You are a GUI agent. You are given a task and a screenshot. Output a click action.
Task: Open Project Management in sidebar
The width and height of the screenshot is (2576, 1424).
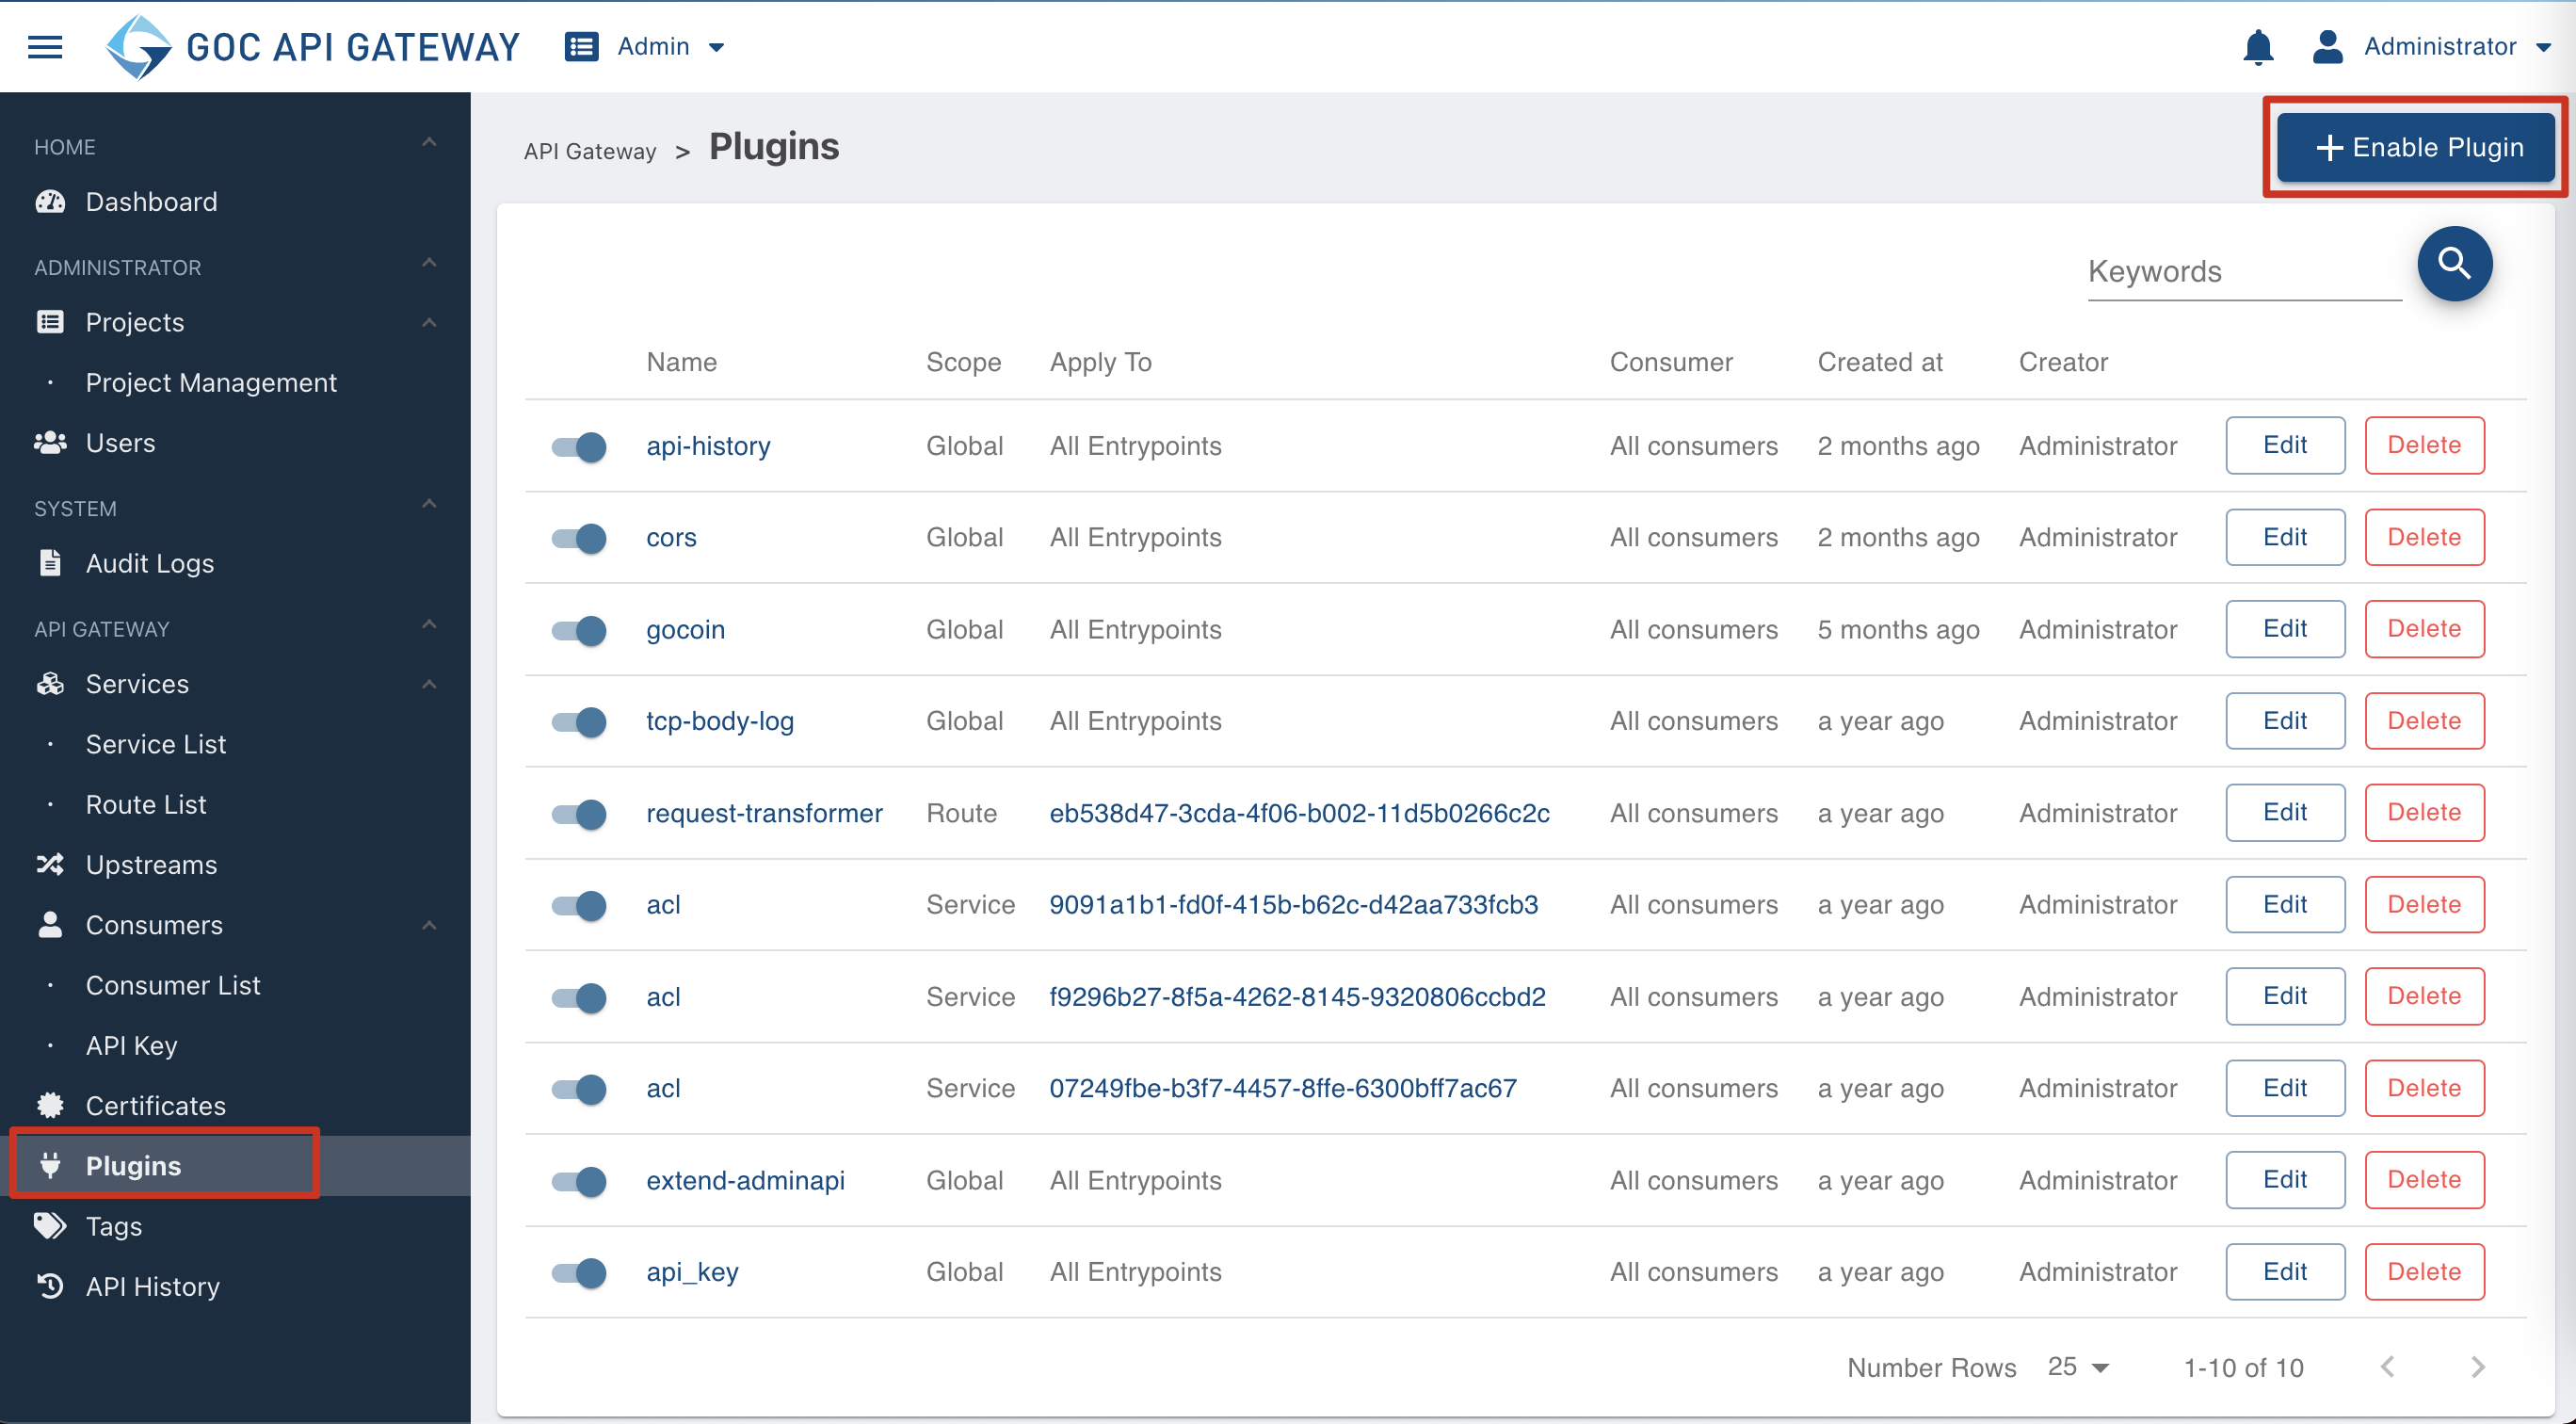coord(211,383)
